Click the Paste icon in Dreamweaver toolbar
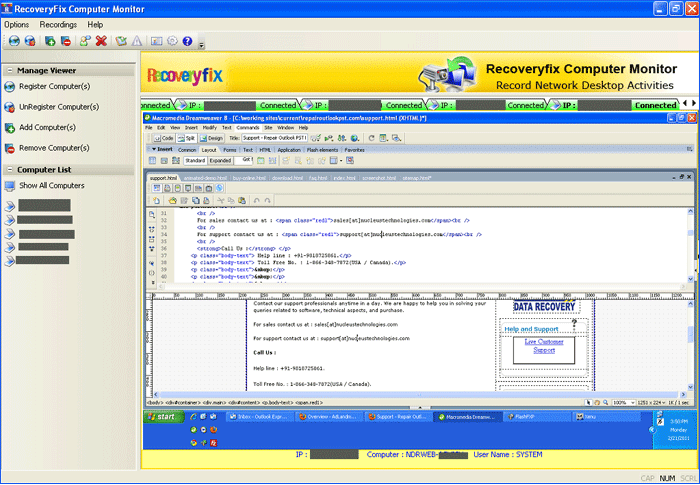The height and width of the screenshot is (485, 700). pos(242,201)
